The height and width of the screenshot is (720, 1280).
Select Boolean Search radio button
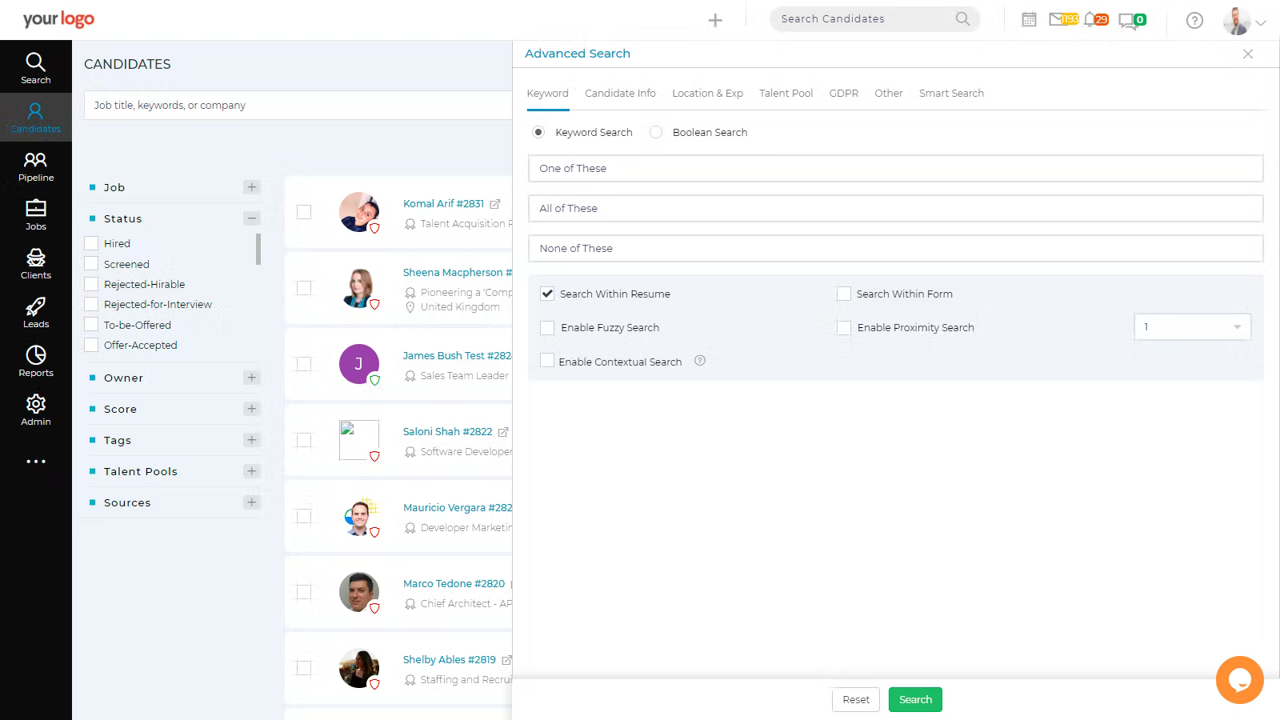click(656, 132)
